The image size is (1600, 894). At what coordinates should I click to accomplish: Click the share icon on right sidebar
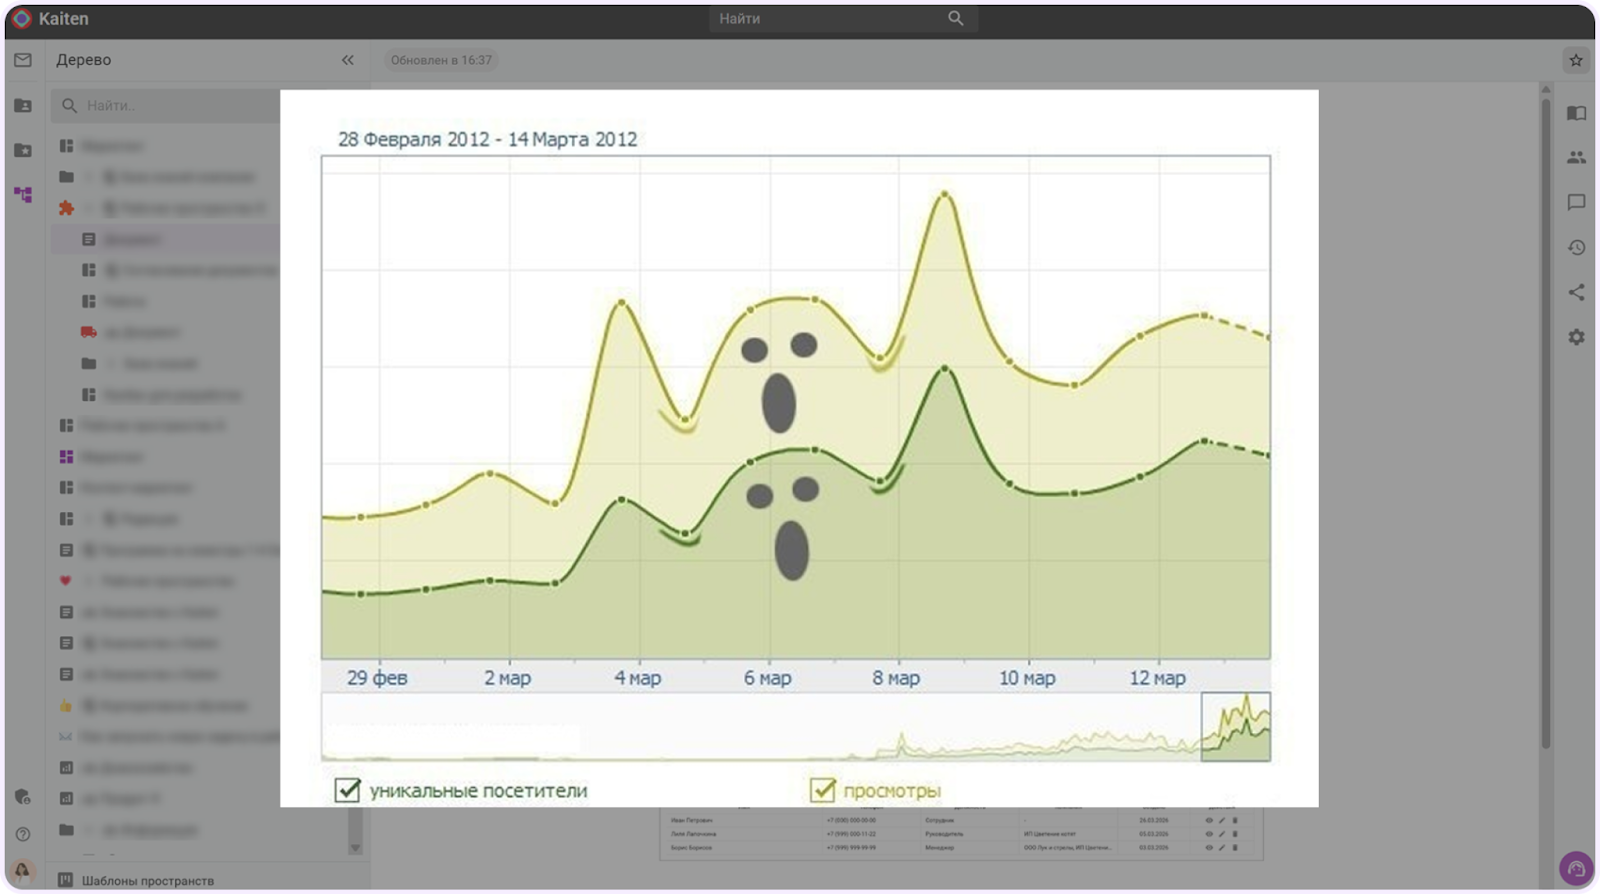pos(1576,292)
